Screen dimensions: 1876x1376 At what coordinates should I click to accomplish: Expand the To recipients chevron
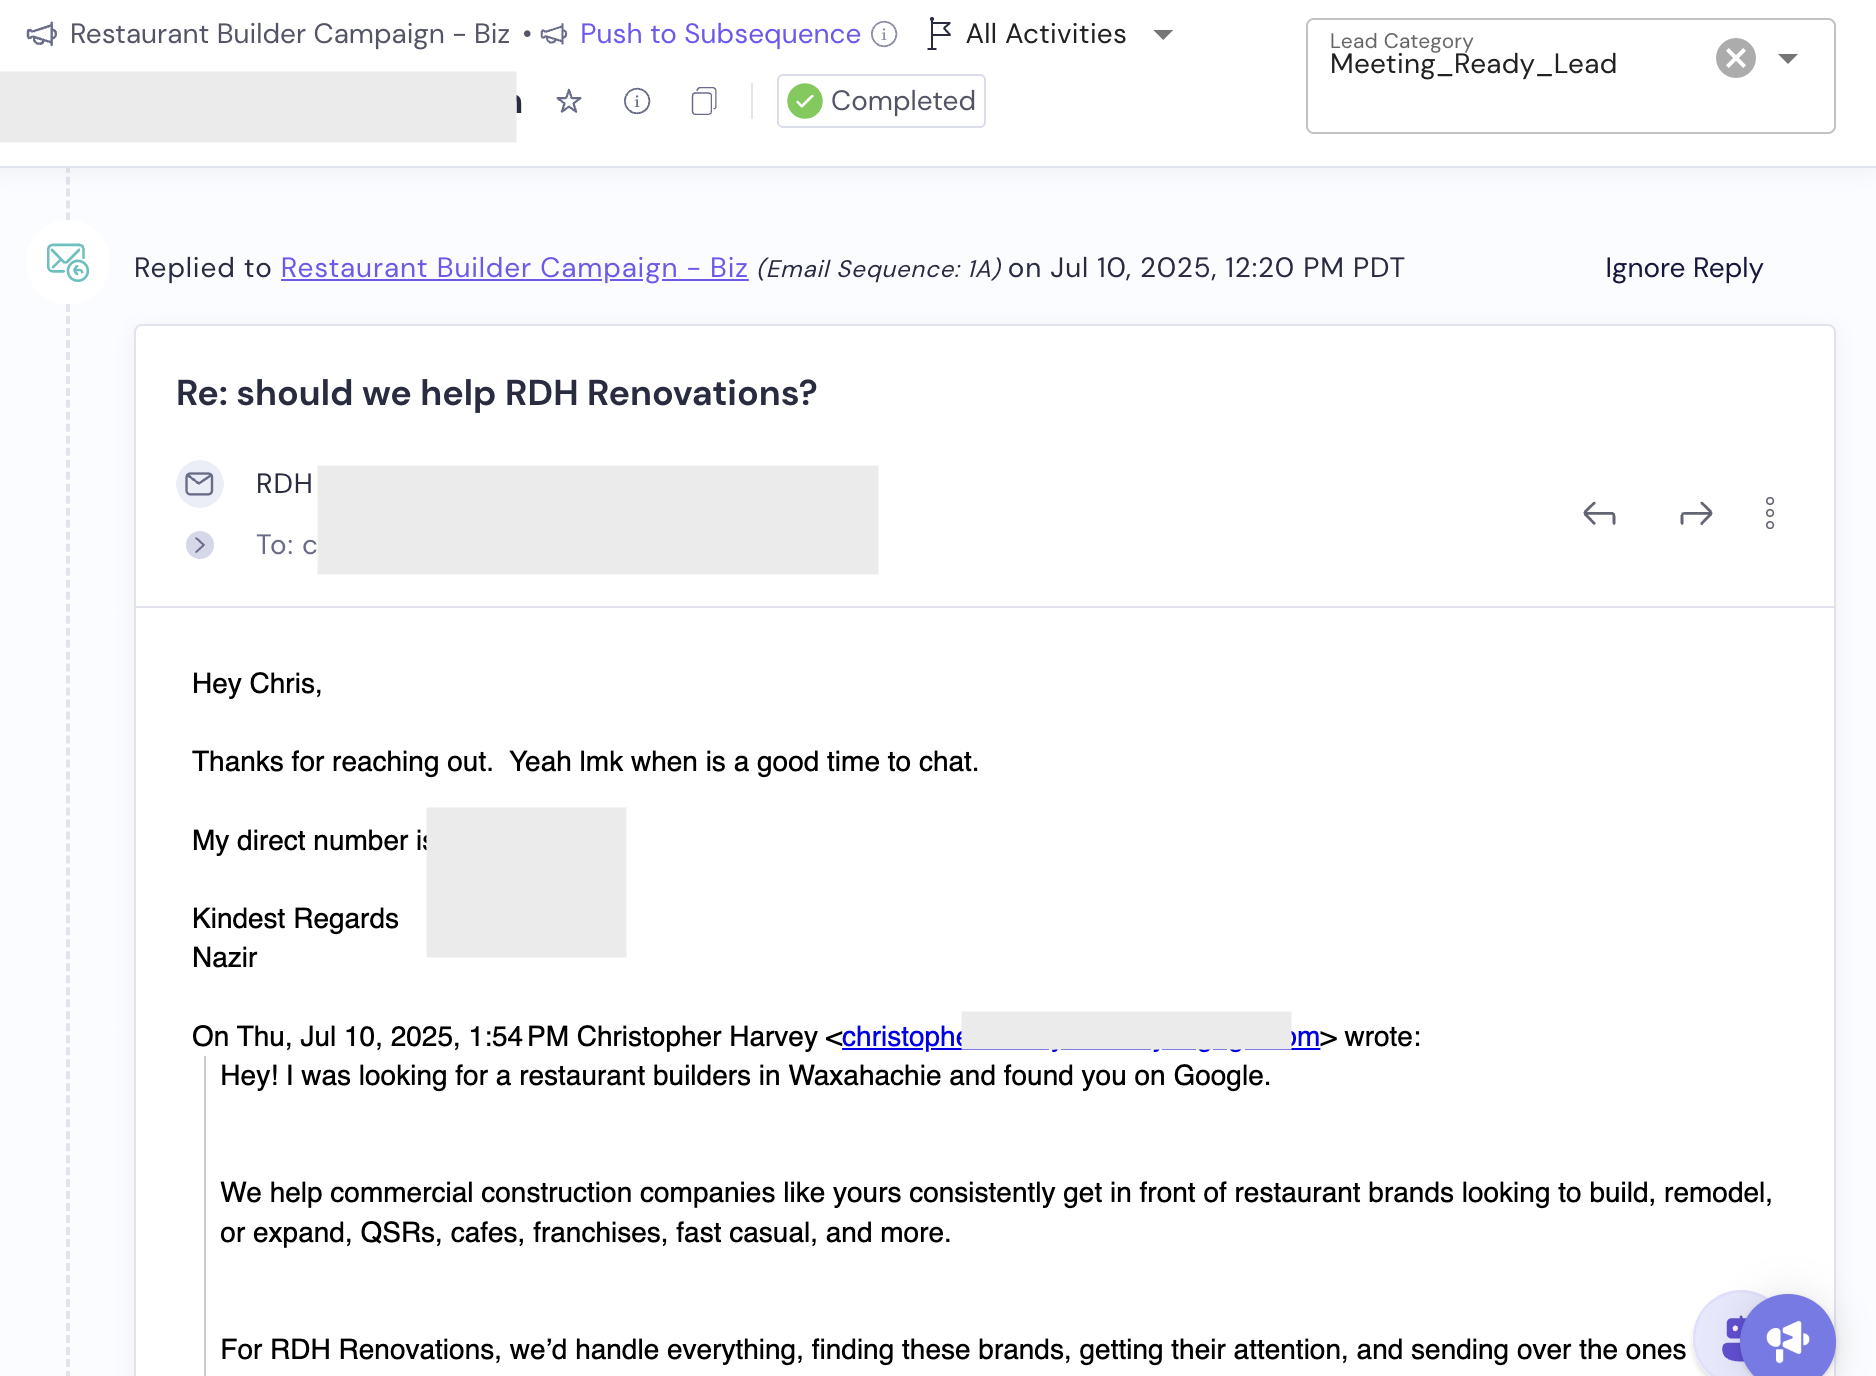click(200, 545)
